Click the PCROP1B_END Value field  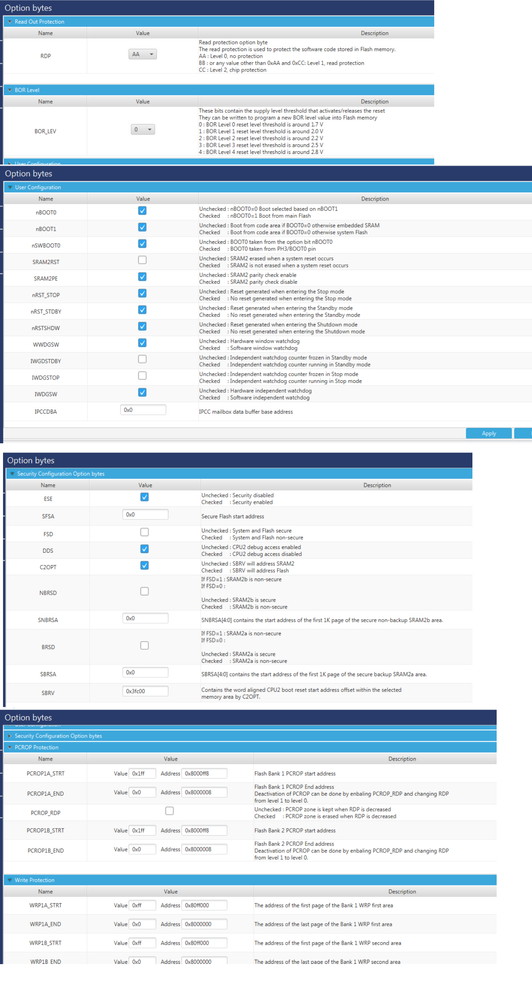coord(142,849)
